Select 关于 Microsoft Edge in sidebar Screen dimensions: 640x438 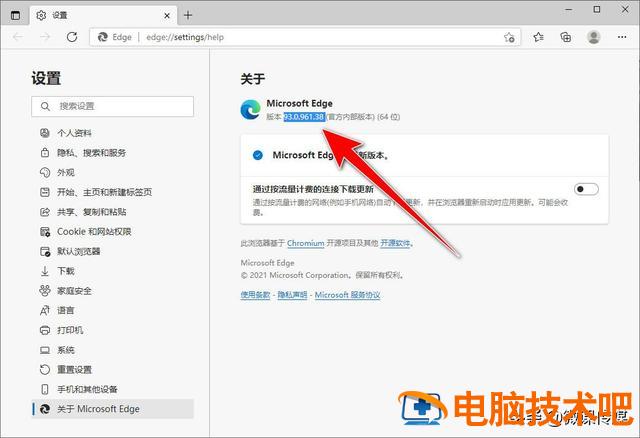point(112,409)
